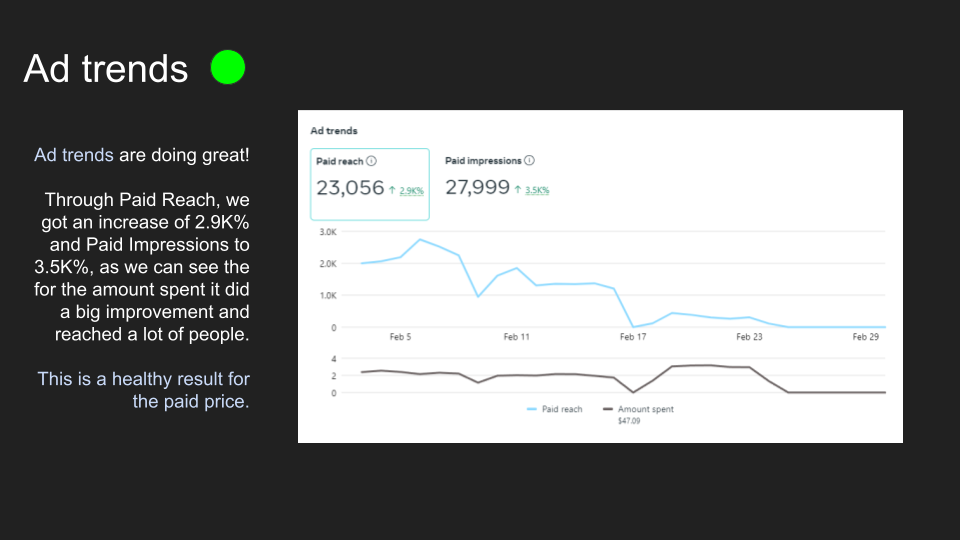Click the Feb 17 date label
The width and height of the screenshot is (960, 540).
[x=633, y=337]
